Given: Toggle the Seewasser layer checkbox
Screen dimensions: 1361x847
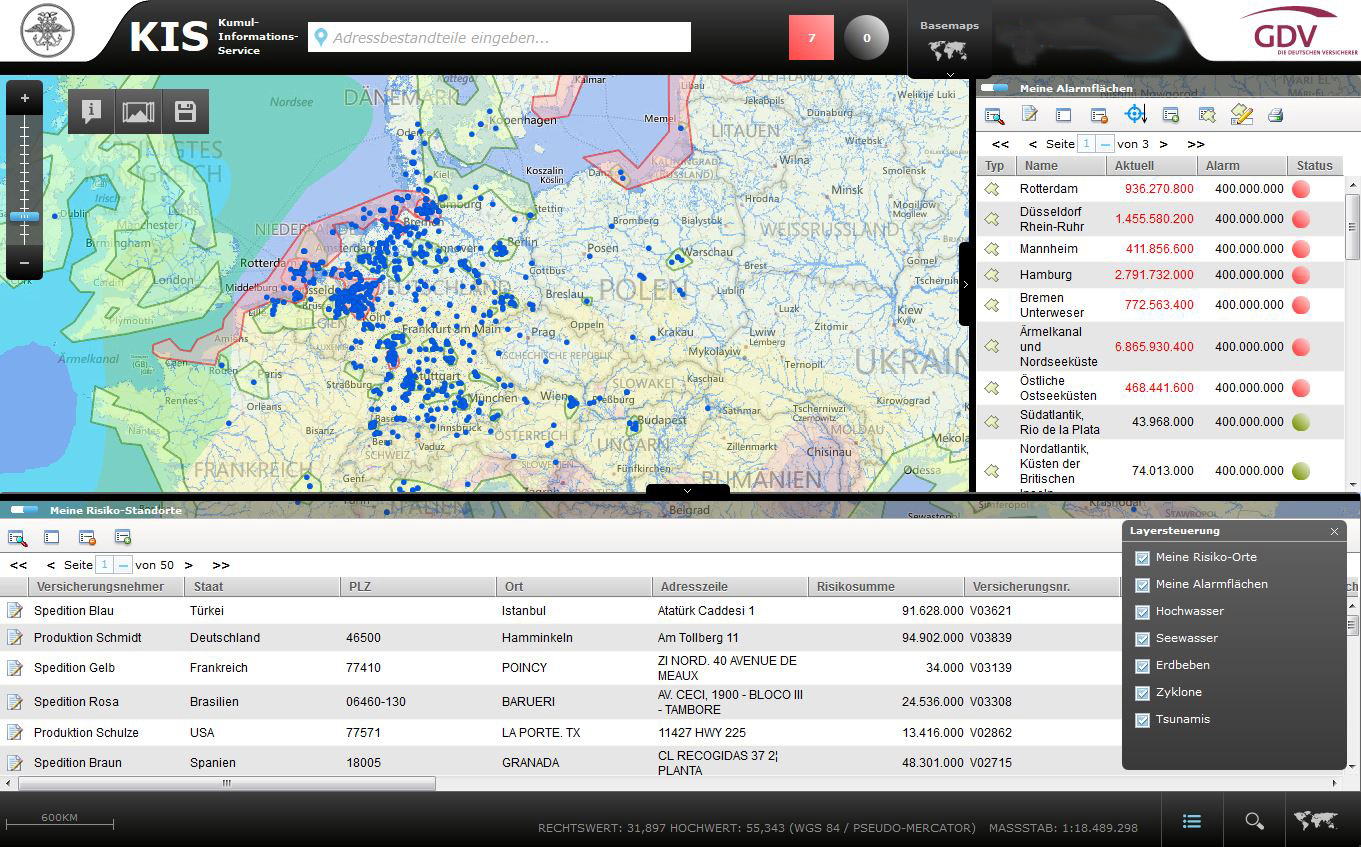Looking at the screenshot, I should pyautogui.click(x=1142, y=638).
